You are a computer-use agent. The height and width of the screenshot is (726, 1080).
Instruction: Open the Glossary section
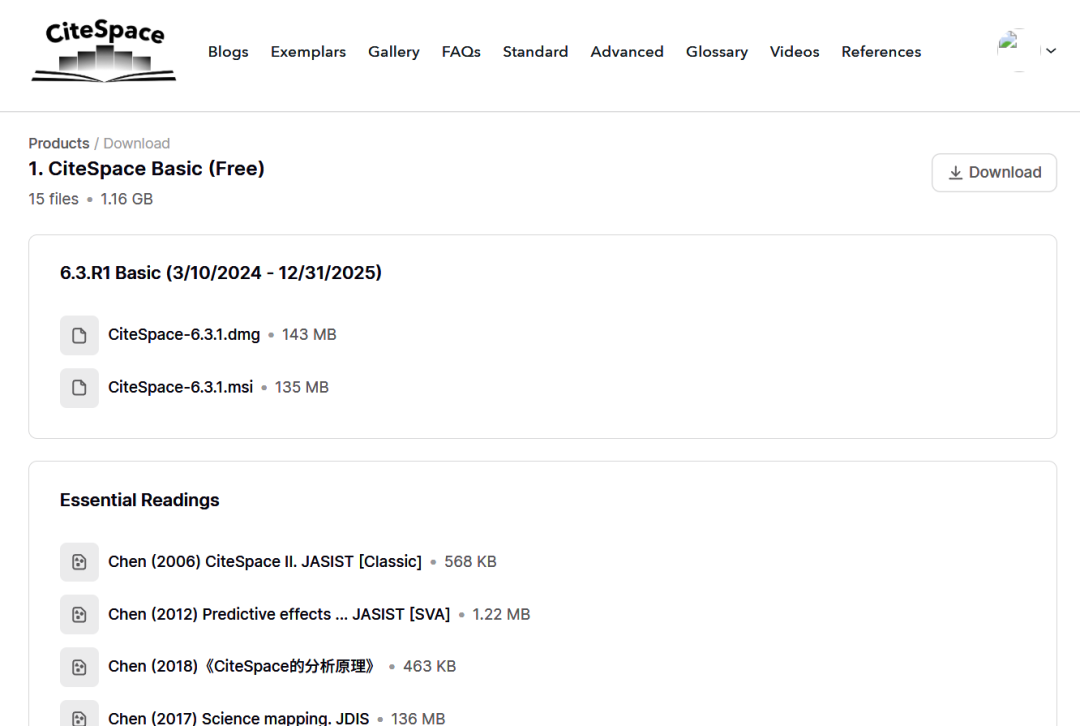click(716, 52)
